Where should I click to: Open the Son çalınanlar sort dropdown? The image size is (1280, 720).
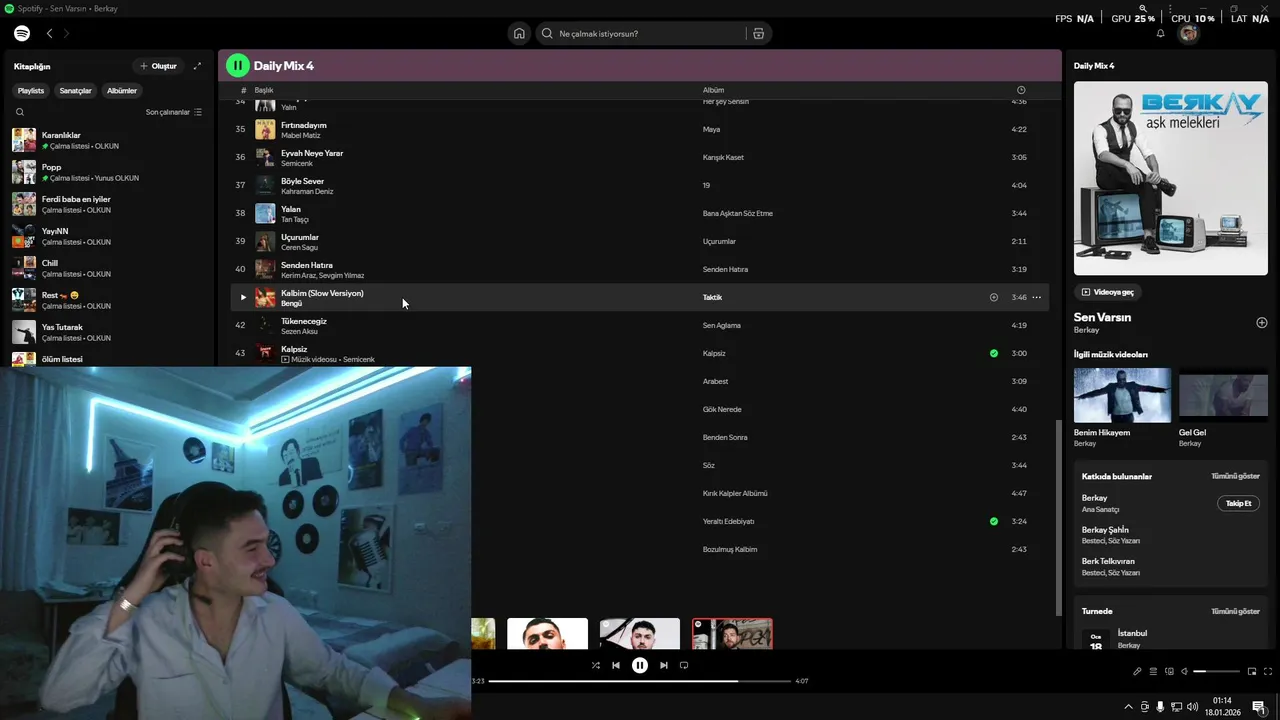174,112
